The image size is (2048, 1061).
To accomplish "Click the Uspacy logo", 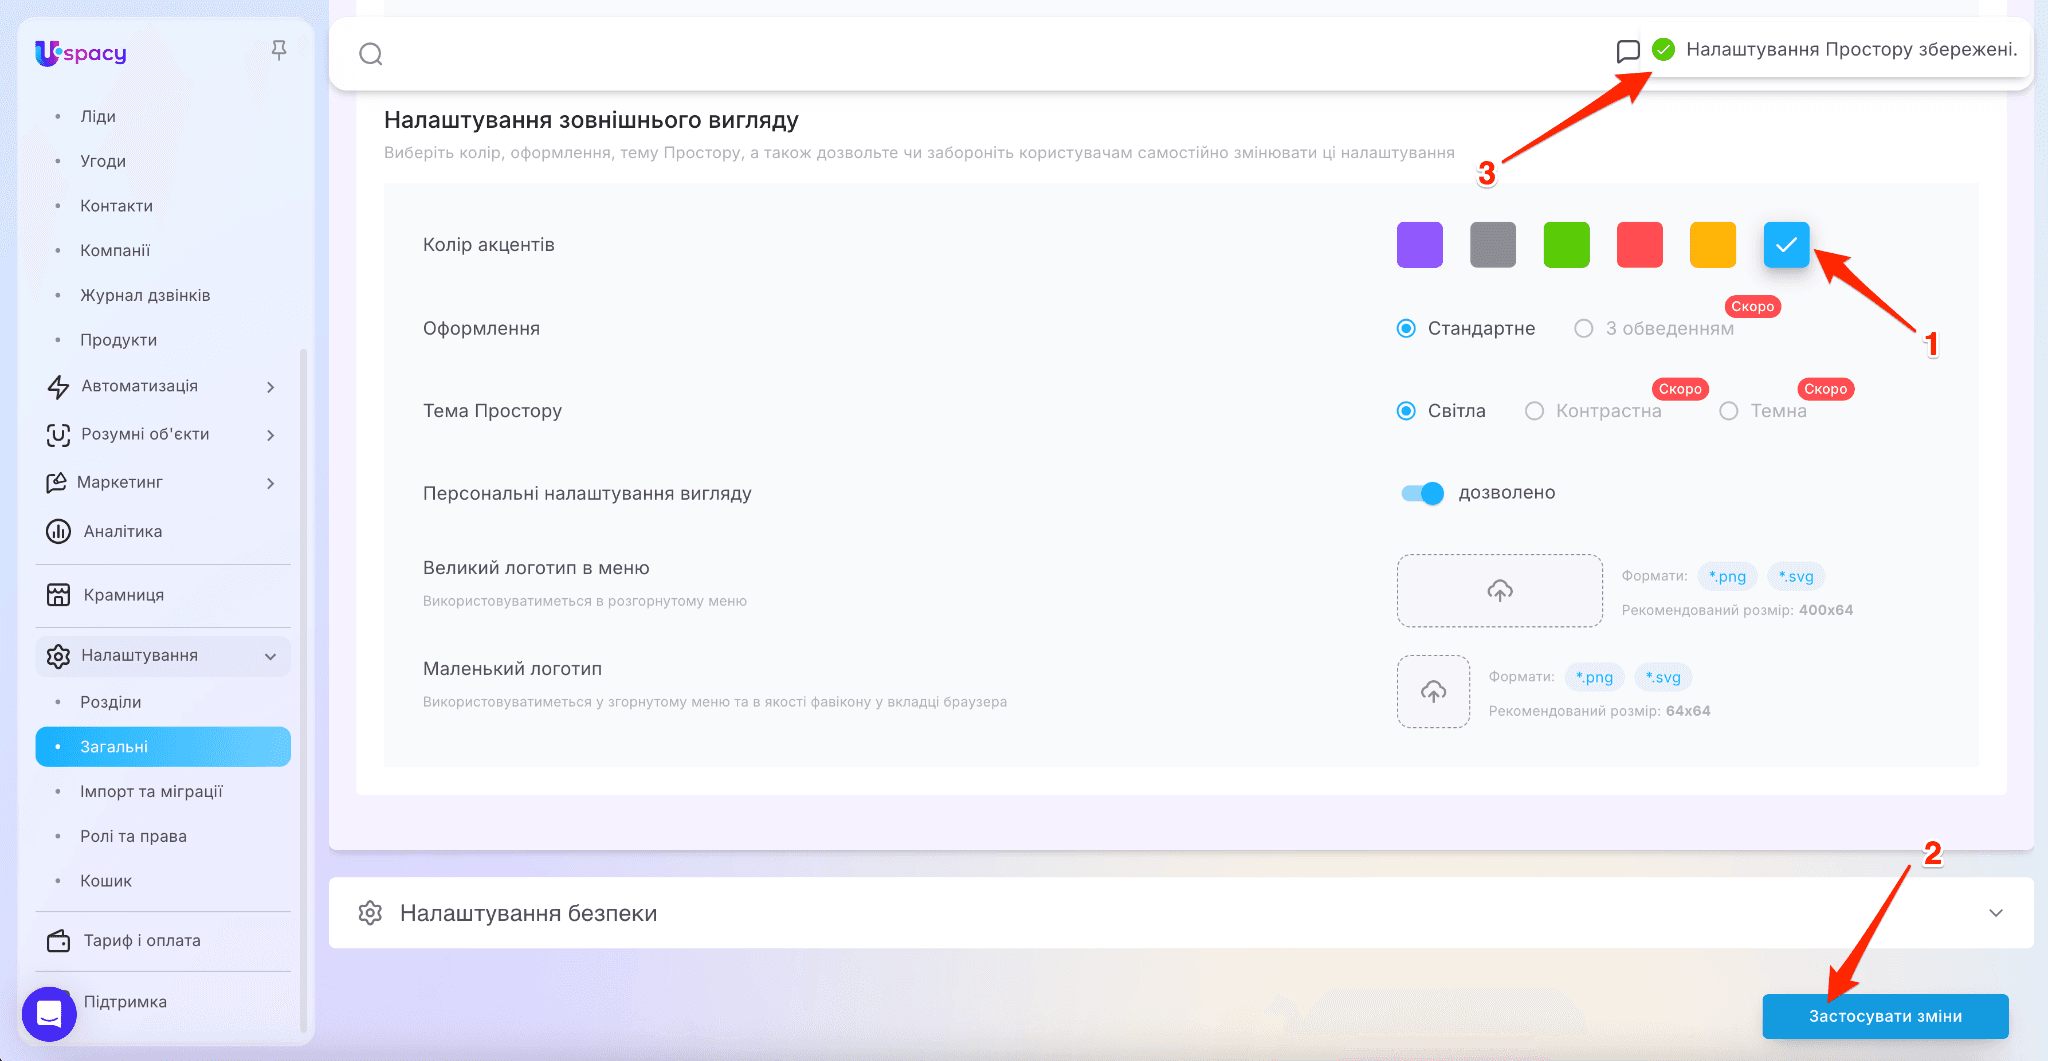I will (x=81, y=53).
